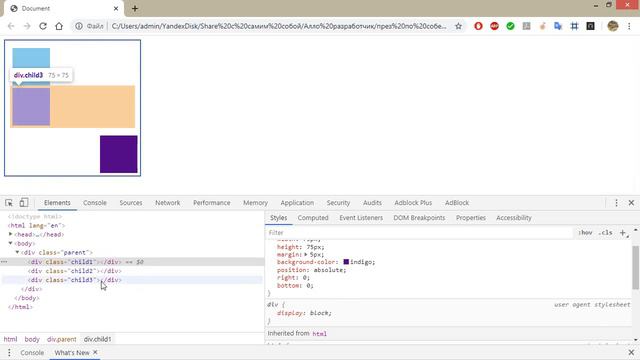Screen dimensions: 640x360
Task: Select the div class child1 DOM row
Action: click(x=132, y=262)
